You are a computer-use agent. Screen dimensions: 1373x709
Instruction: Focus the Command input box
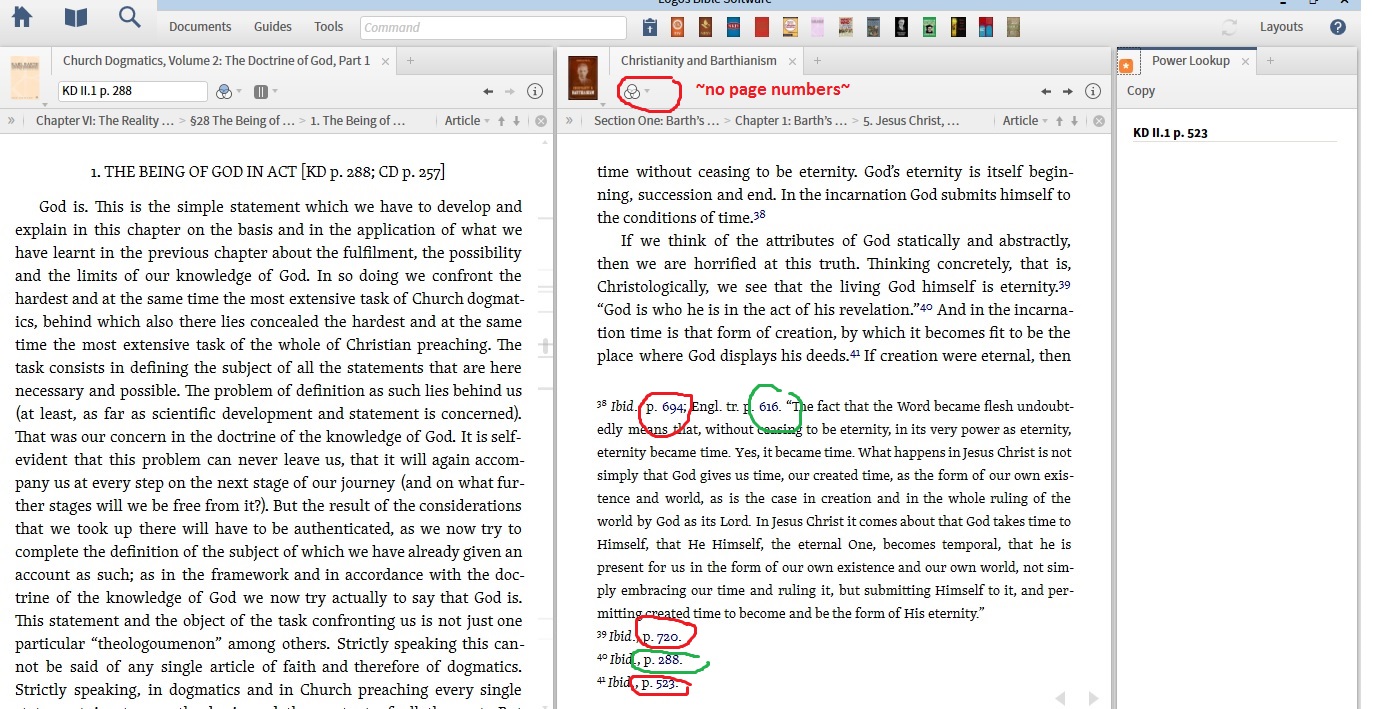coord(493,27)
